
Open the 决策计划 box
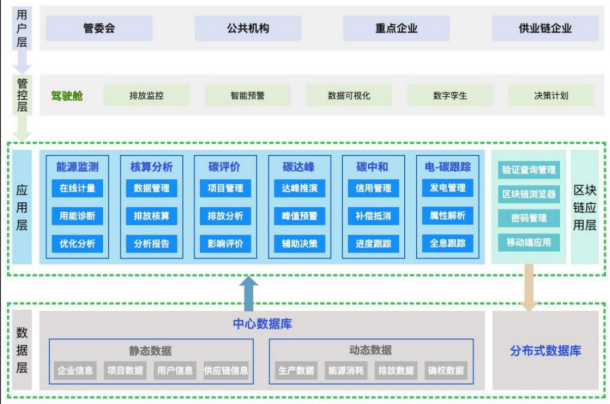point(552,96)
